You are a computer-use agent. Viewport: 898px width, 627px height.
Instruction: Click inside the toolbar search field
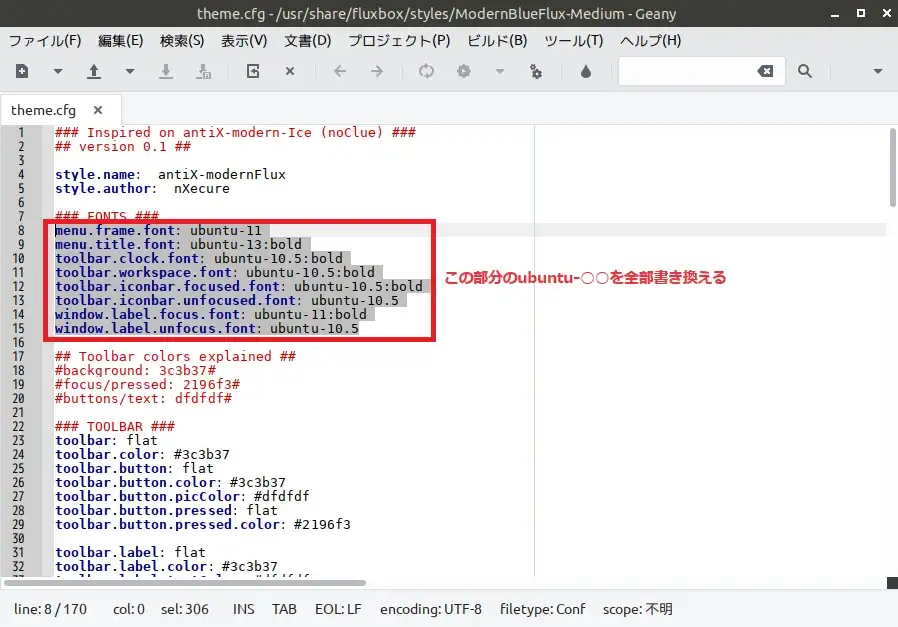coord(685,71)
